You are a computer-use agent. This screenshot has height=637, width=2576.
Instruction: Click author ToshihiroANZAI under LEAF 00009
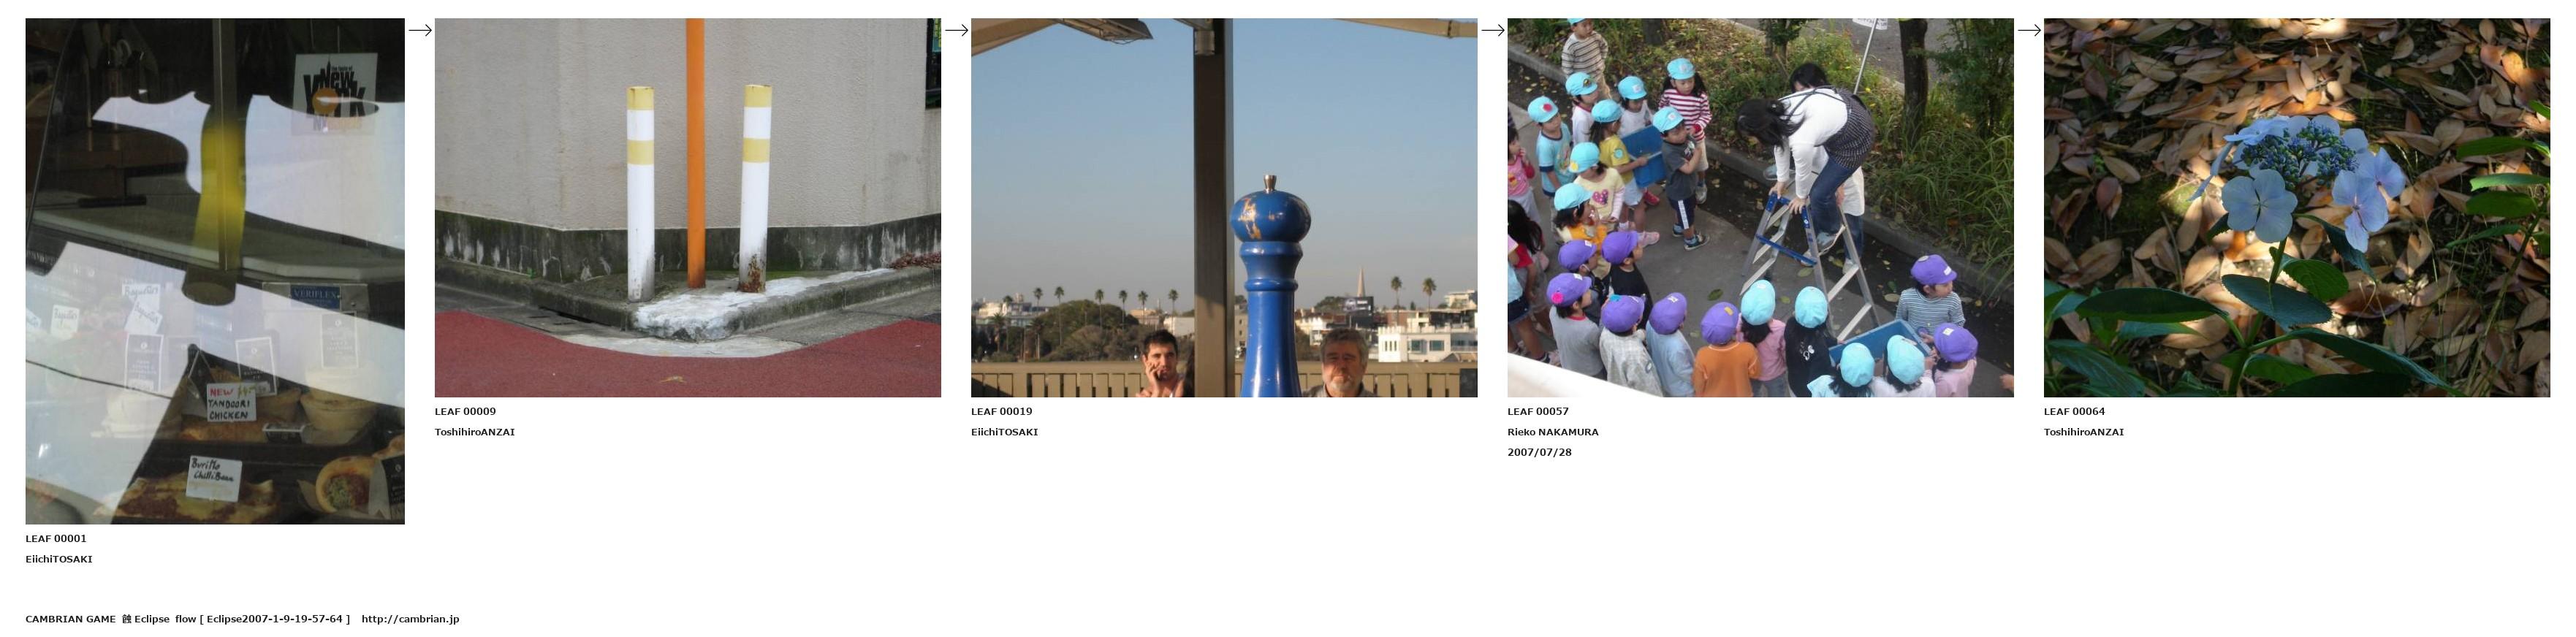click(475, 432)
